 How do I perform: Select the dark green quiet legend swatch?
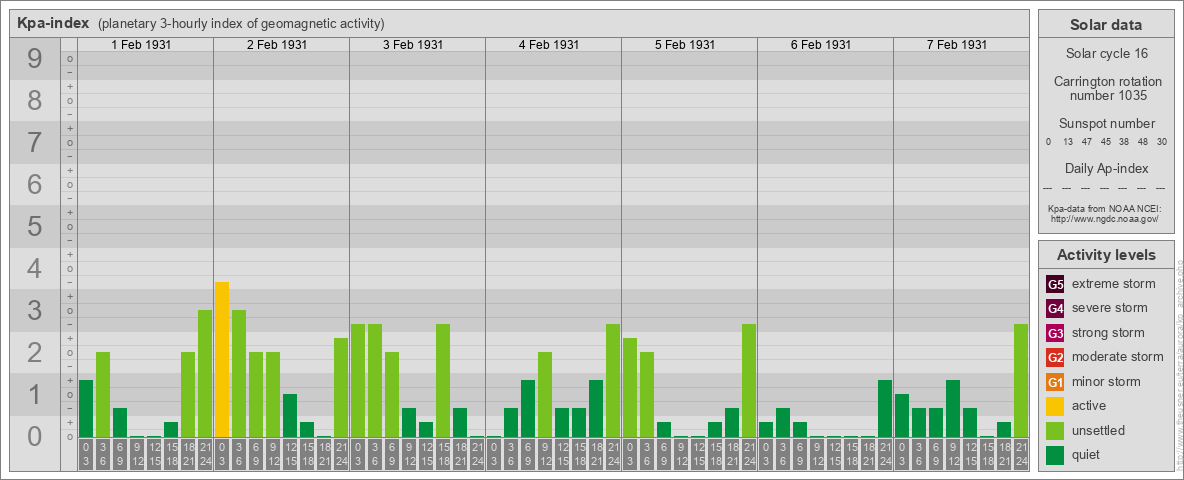pyautogui.click(x=1055, y=454)
